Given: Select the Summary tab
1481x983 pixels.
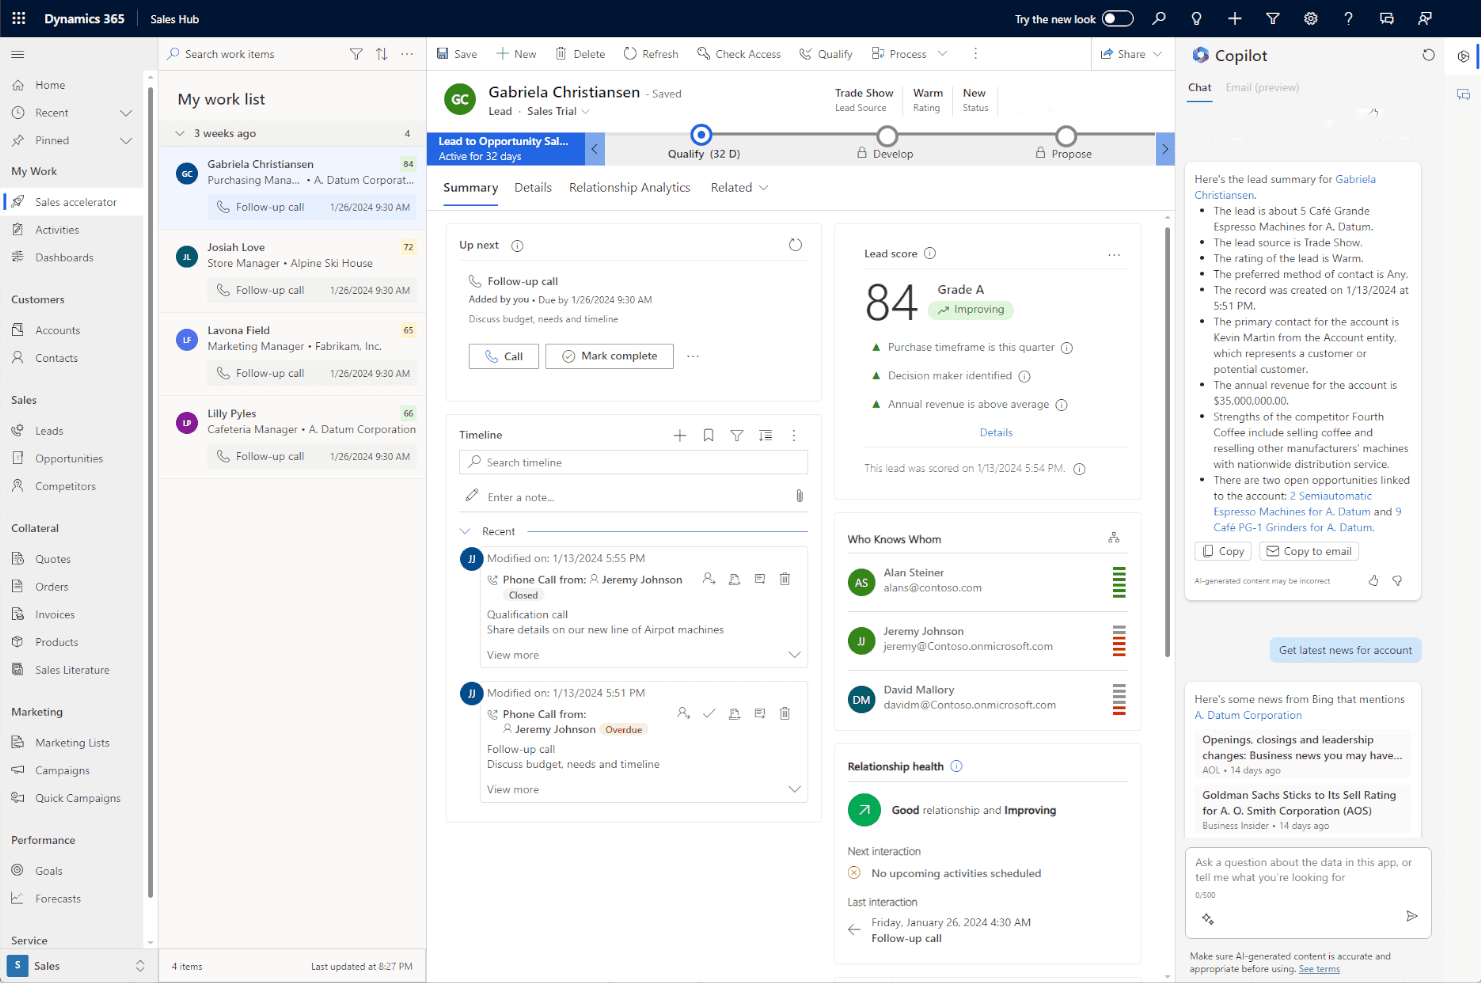Looking at the screenshot, I should point(470,187).
